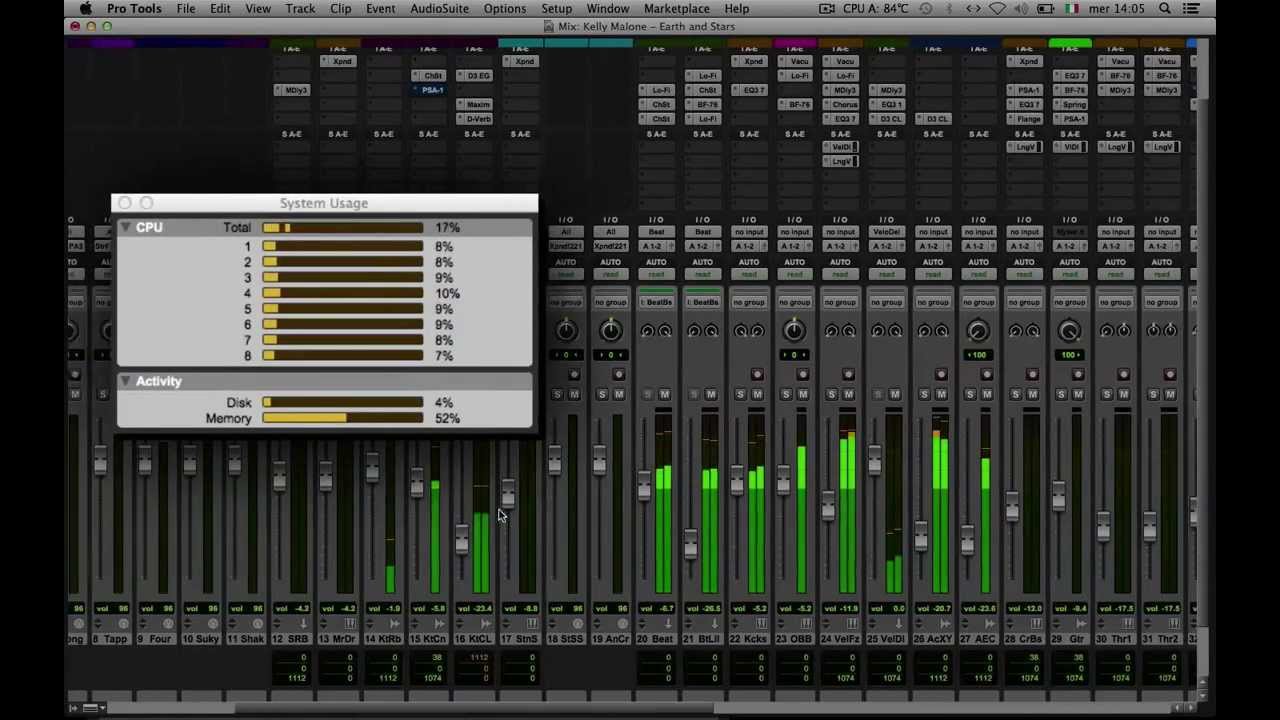Record-enable the 27 AEC track
This screenshot has width=1280, height=720.
tap(986, 375)
